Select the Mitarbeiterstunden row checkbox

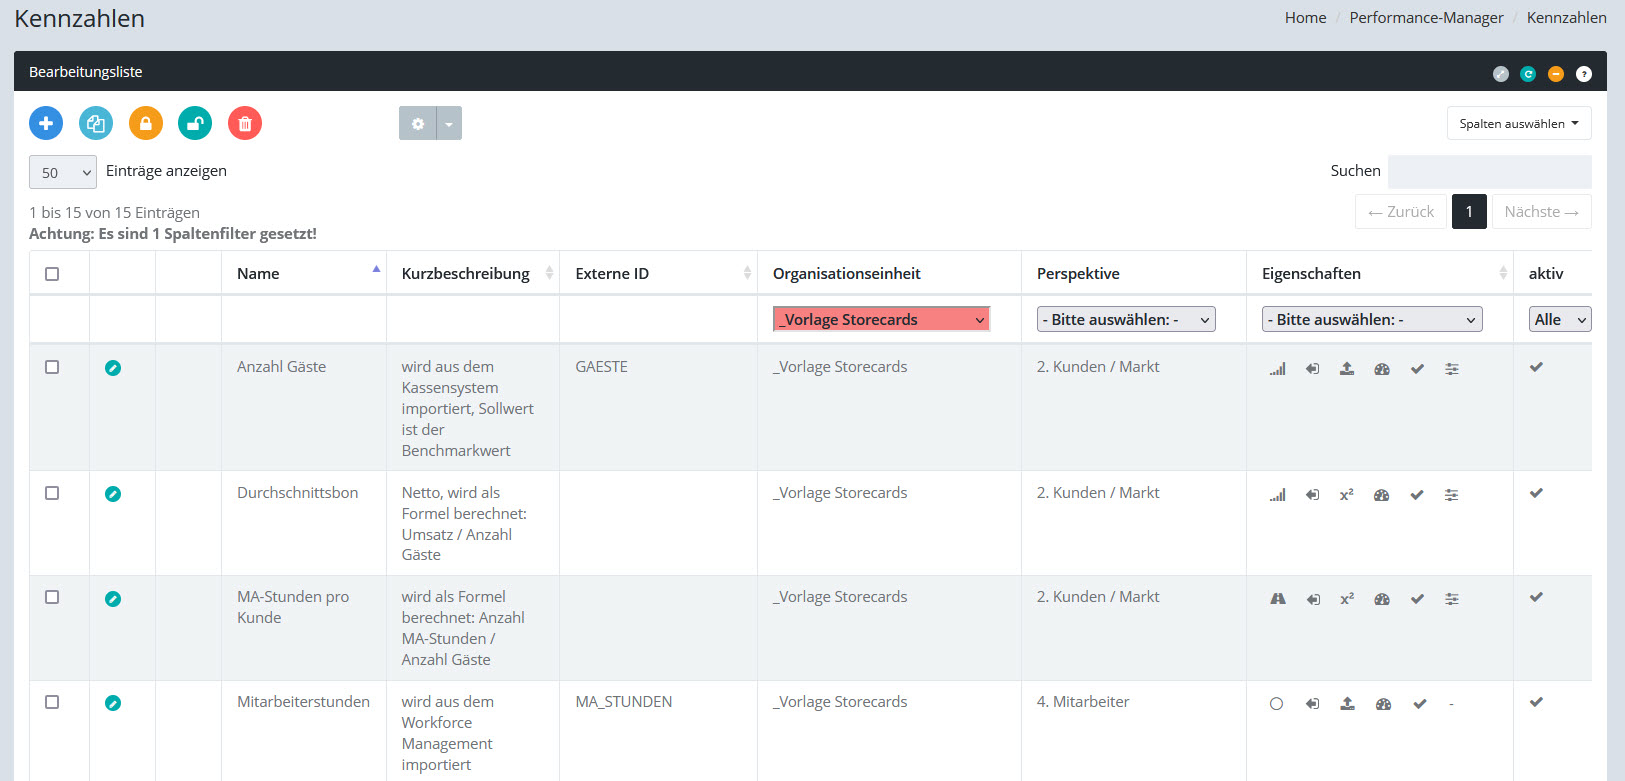point(52,702)
